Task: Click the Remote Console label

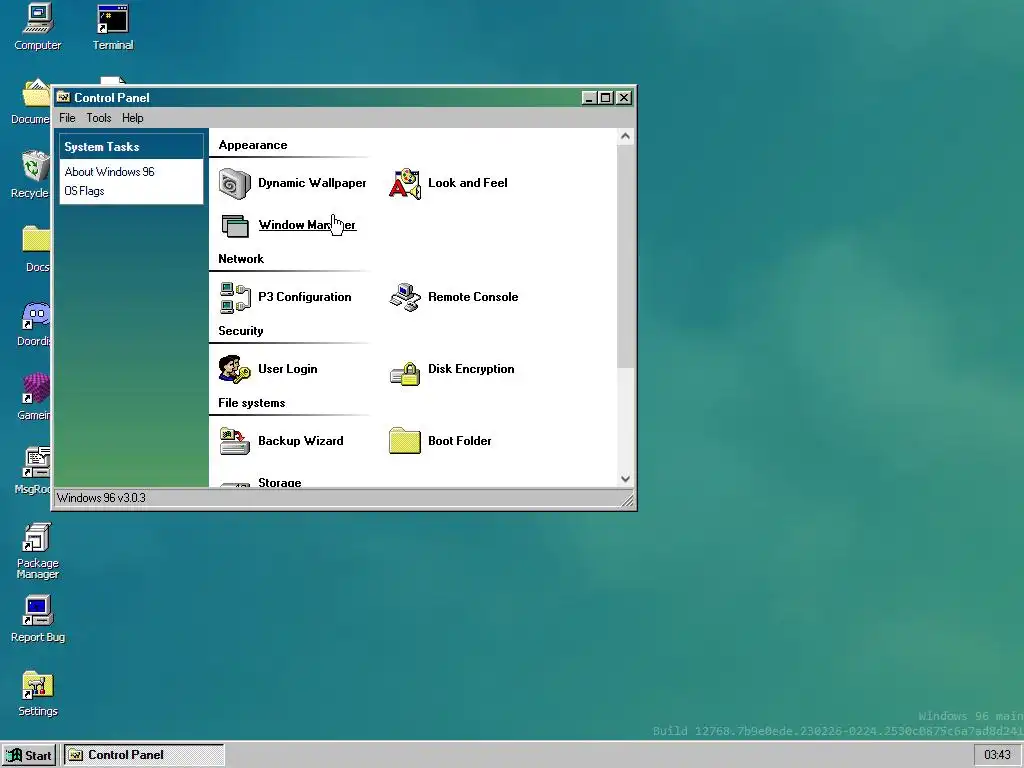Action: click(473, 297)
